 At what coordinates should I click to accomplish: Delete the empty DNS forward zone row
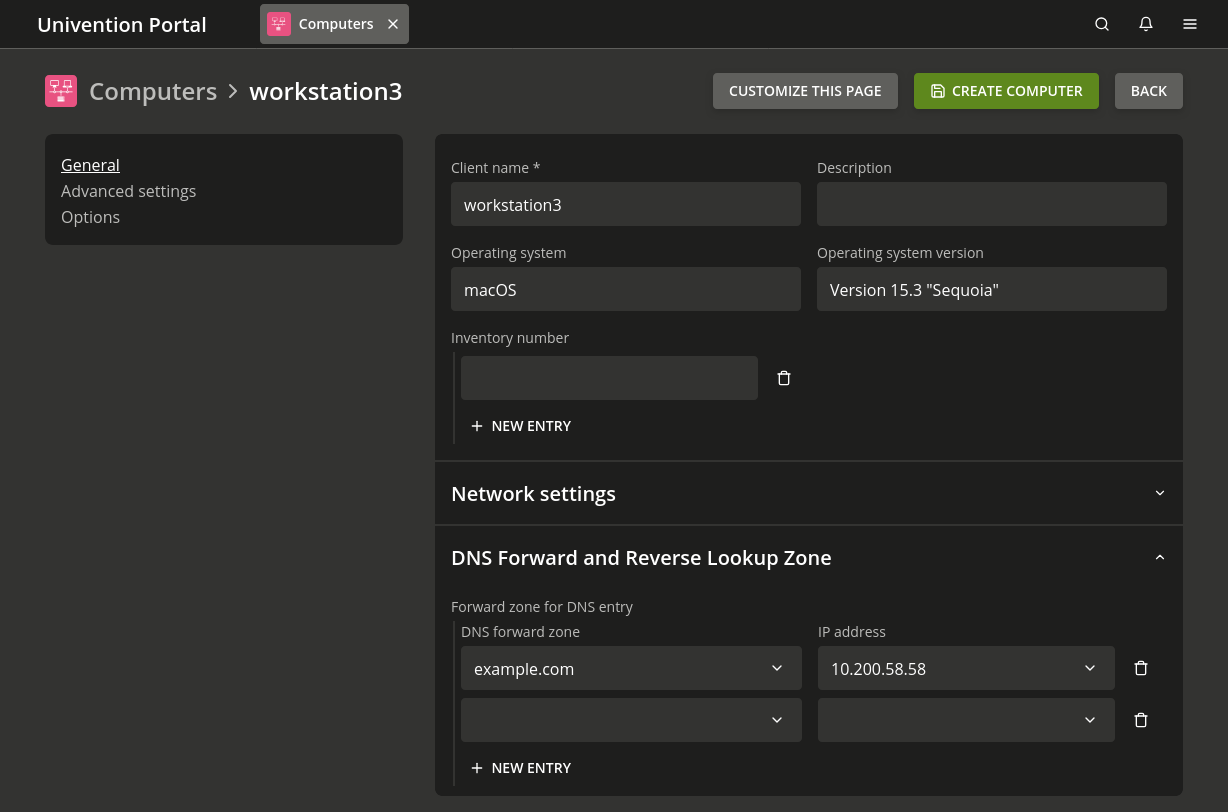point(1141,720)
